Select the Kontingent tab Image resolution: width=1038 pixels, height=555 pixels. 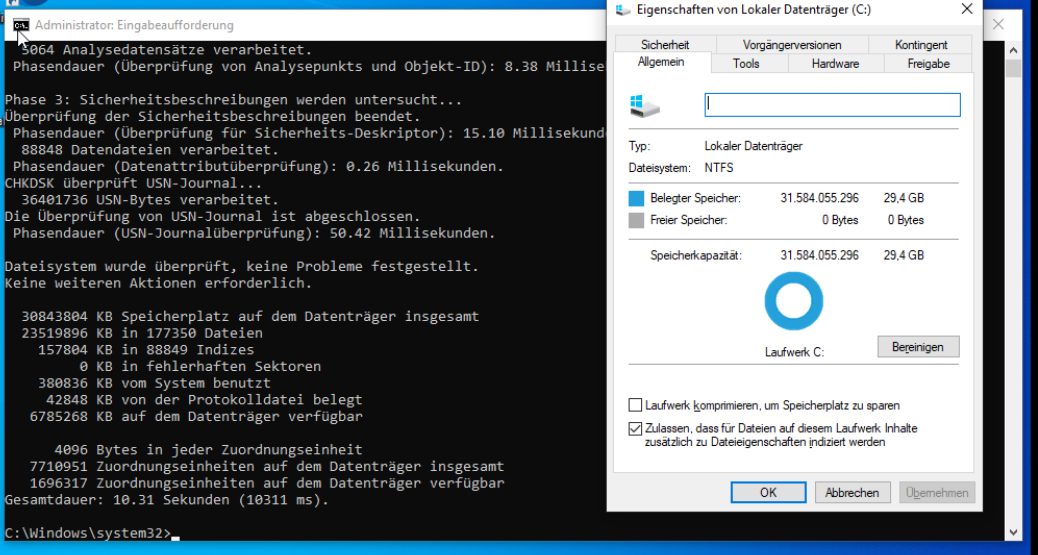point(921,45)
